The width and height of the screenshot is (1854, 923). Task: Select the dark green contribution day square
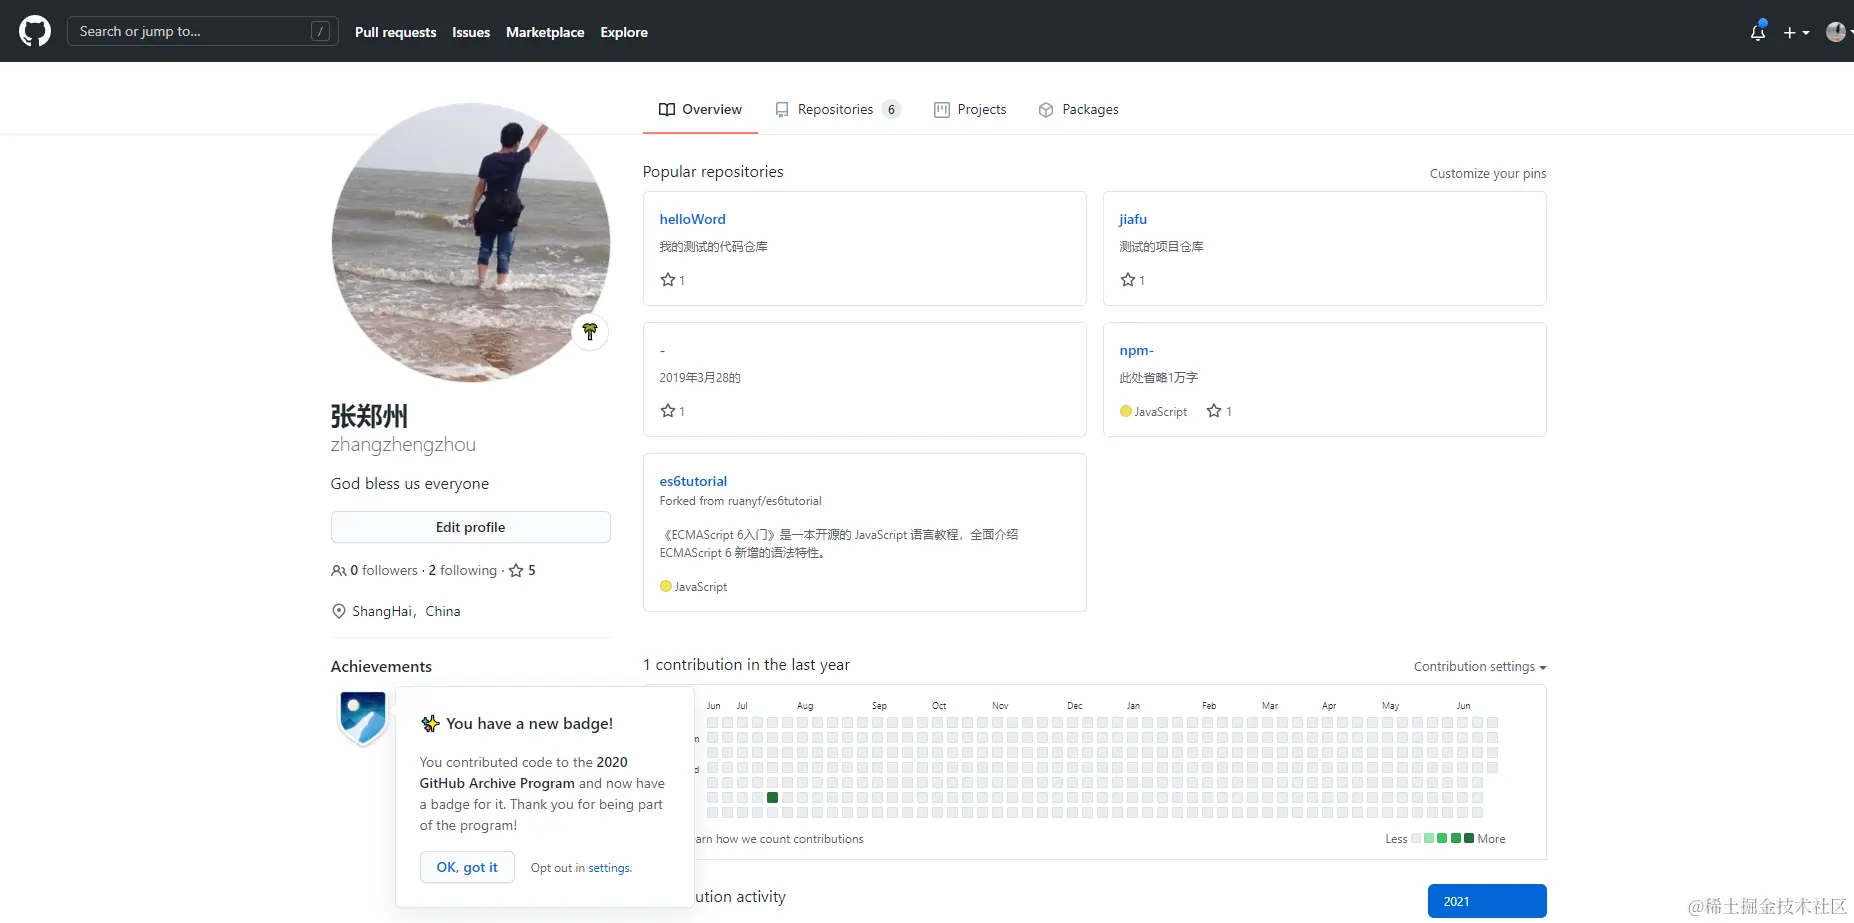click(773, 797)
